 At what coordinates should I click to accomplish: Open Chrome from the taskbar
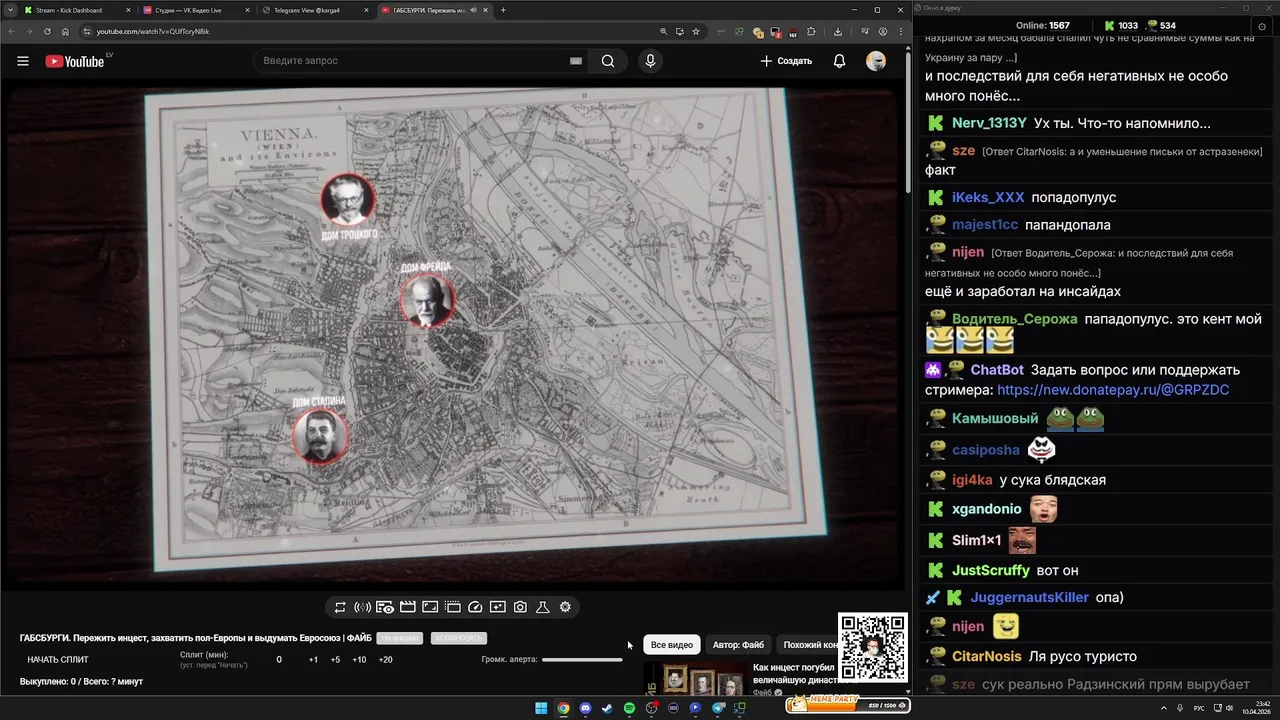563,708
